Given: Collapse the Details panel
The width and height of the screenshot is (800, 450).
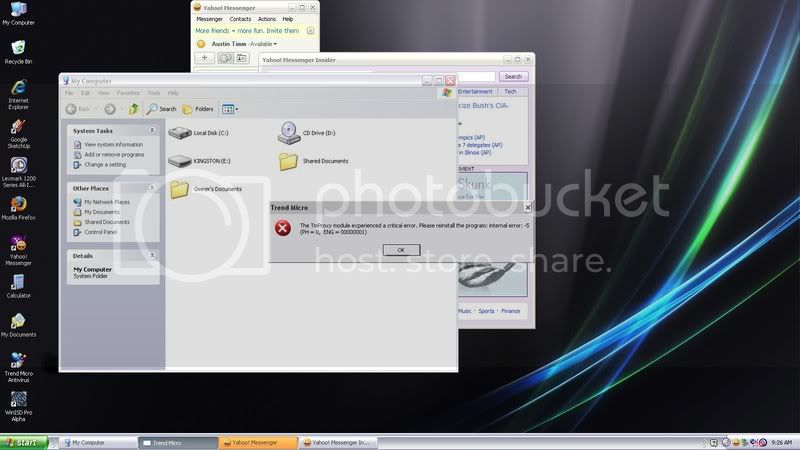Looking at the screenshot, I should pyautogui.click(x=152, y=255).
